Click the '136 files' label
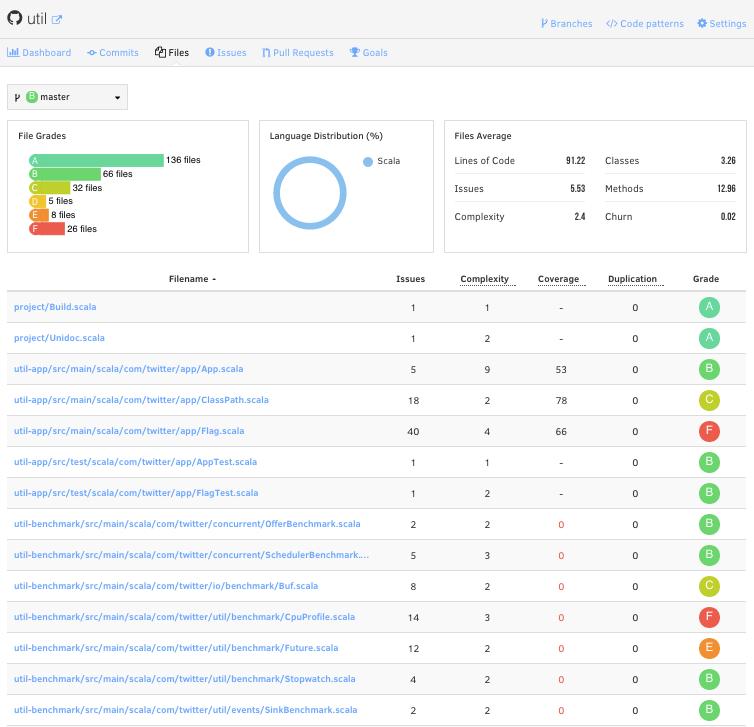The image size is (754, 727). (x=183, y=160)
